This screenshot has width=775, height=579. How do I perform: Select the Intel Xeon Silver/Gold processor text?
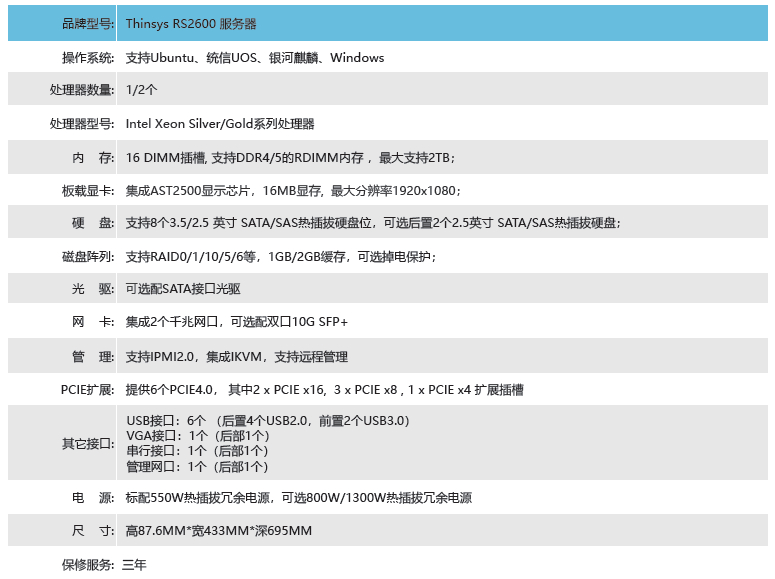[x=220, y=124]
